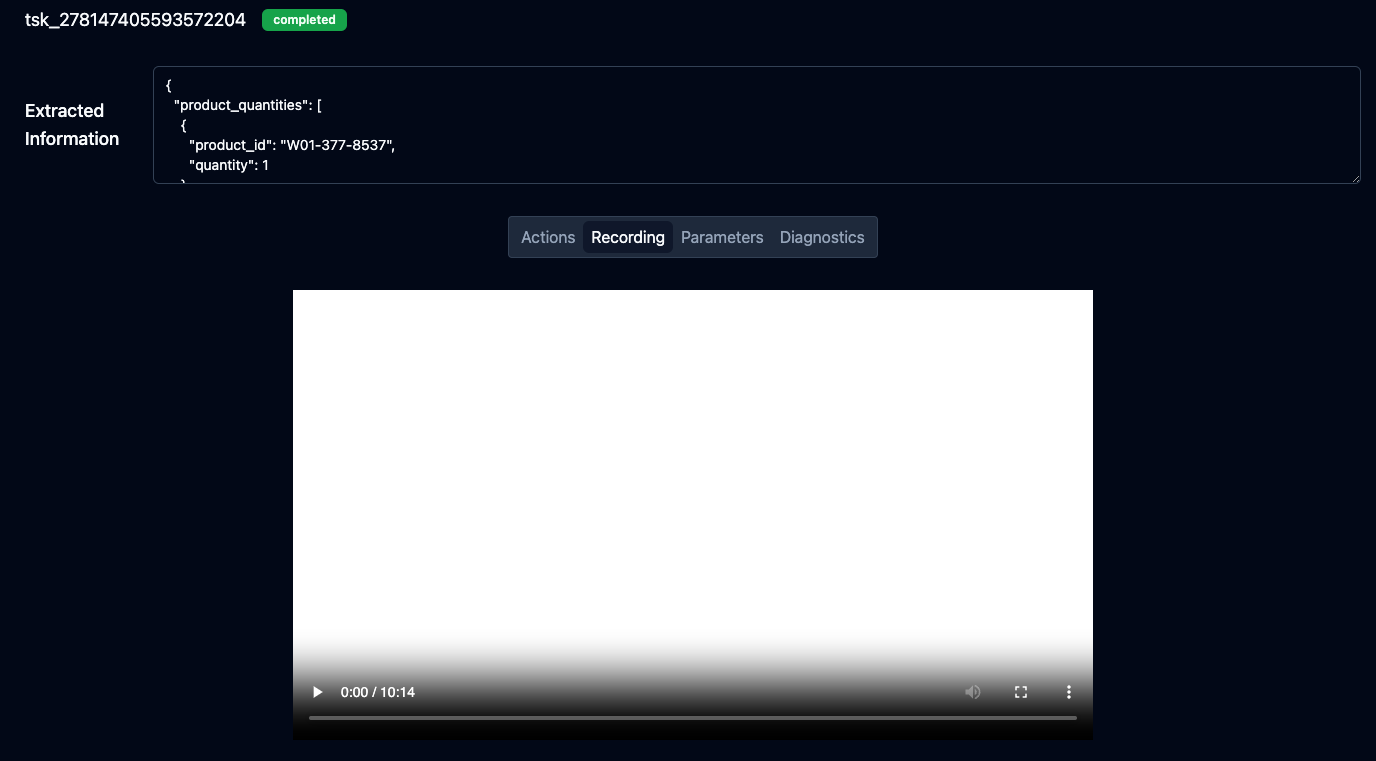This screenshot has width=1376, height=761.
Task: Open the video's three-dot options menu
Action: [x=1069, y=692]
